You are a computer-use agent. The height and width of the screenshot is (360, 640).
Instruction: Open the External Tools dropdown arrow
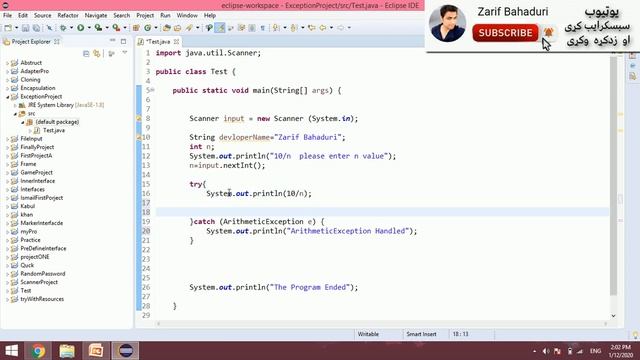(x=125, y=28)
